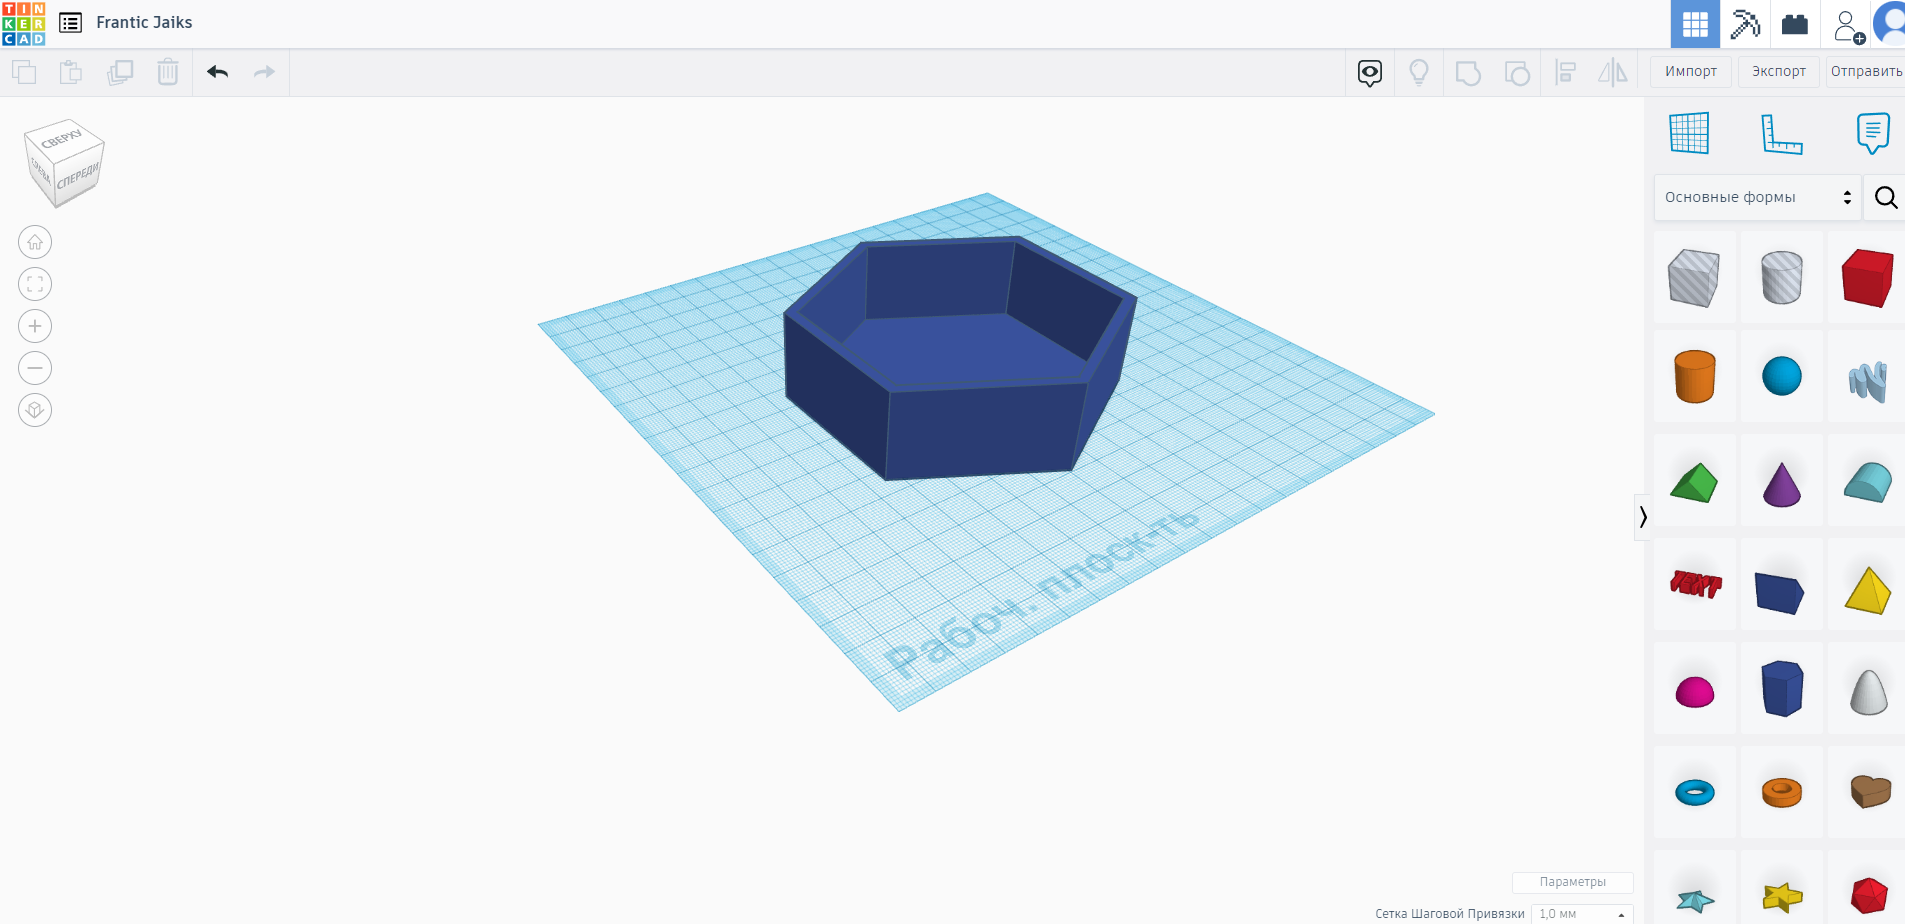This screenshot has height=924, width=1905.
Task: Pick the striped Box hole shape
Action: point(1694,277)
